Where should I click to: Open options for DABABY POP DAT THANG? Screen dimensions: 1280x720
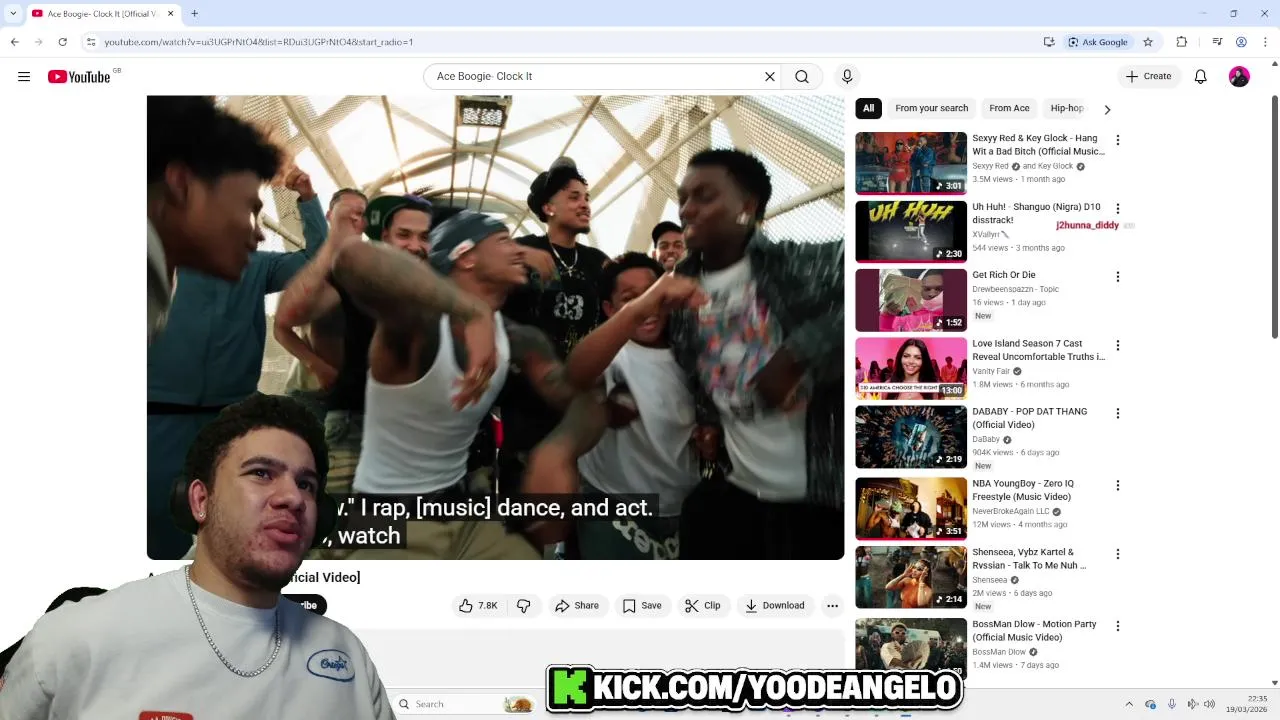pos(1118,413)
